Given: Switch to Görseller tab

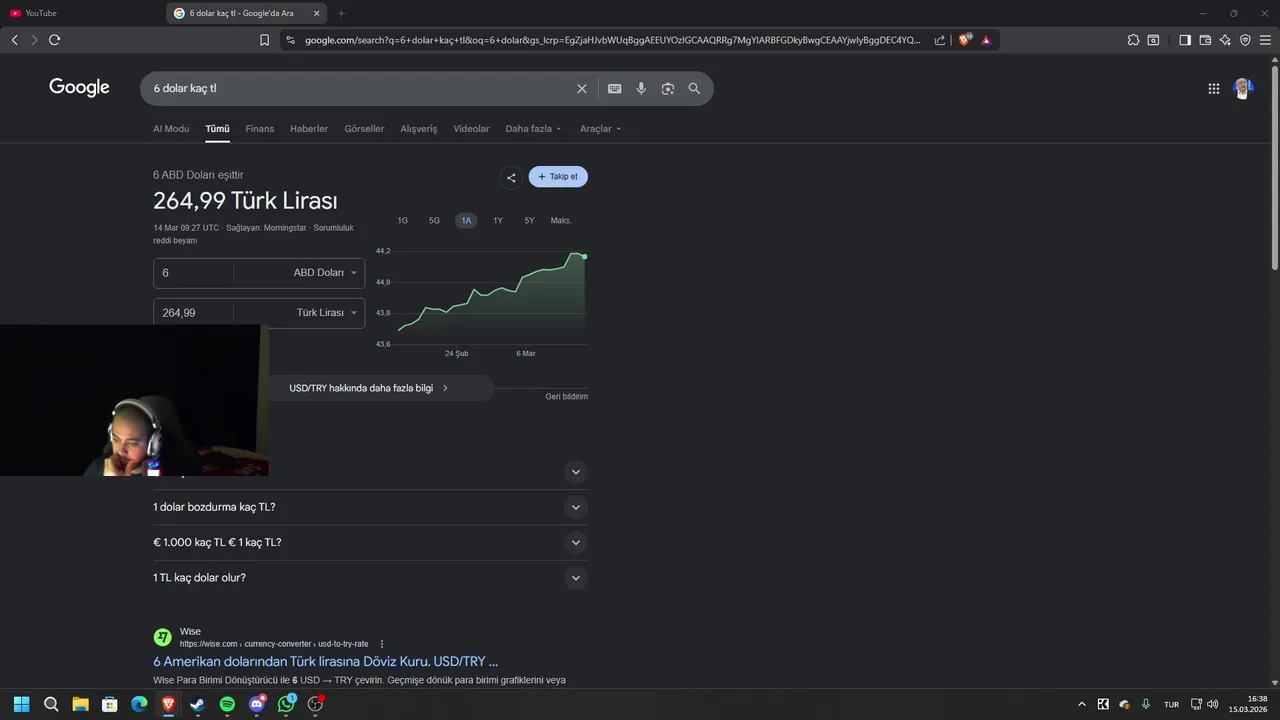Looking at the screenshot, I should (x=364, y=129).
